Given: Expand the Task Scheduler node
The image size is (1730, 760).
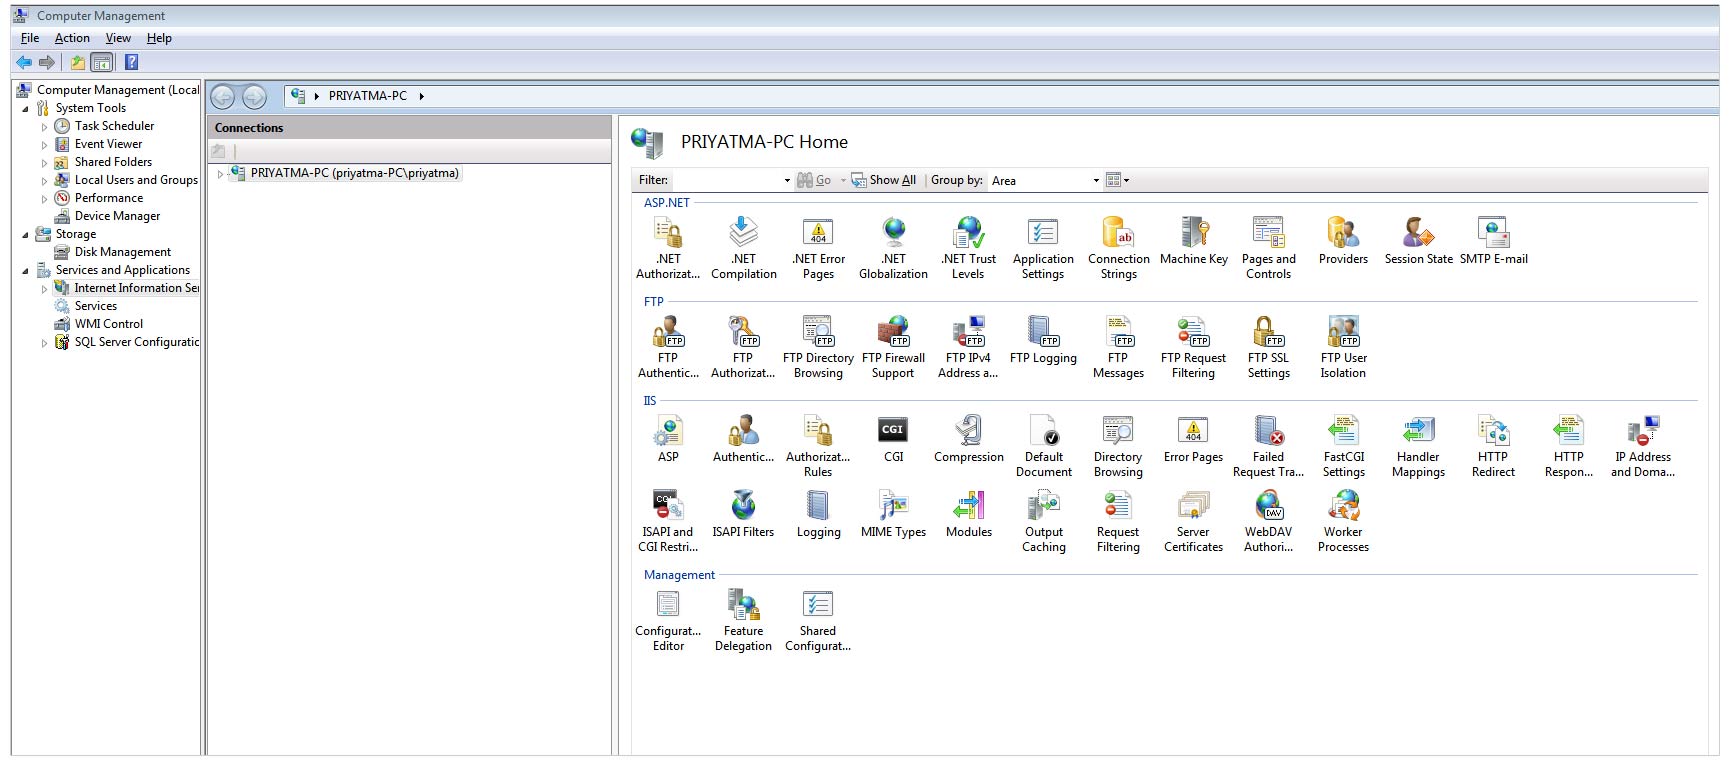Looking at the screenshot, I should 44,127.
